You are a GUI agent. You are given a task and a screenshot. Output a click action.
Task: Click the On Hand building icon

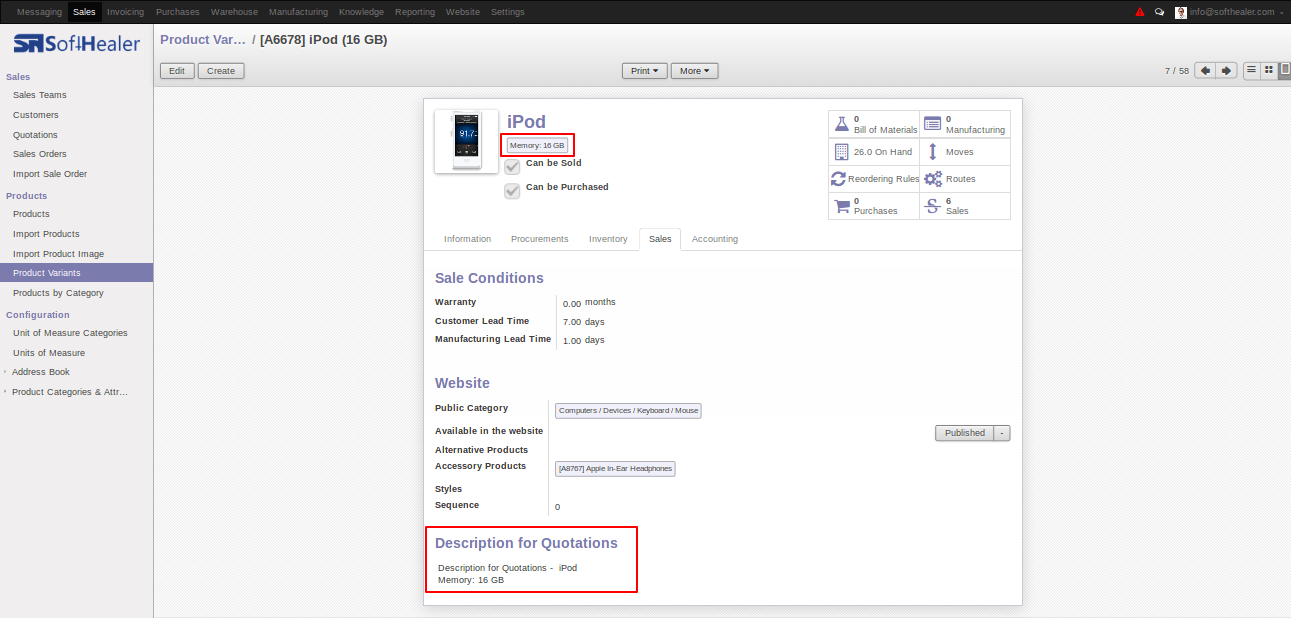click(841, 152)
